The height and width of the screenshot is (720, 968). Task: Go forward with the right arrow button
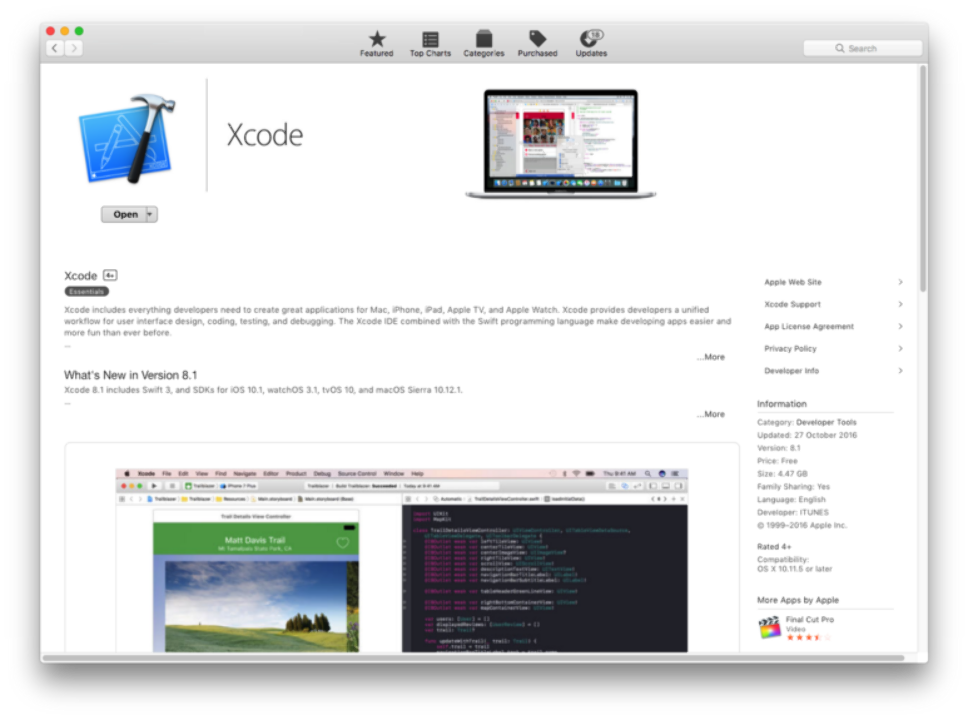(x=74, y=48)
